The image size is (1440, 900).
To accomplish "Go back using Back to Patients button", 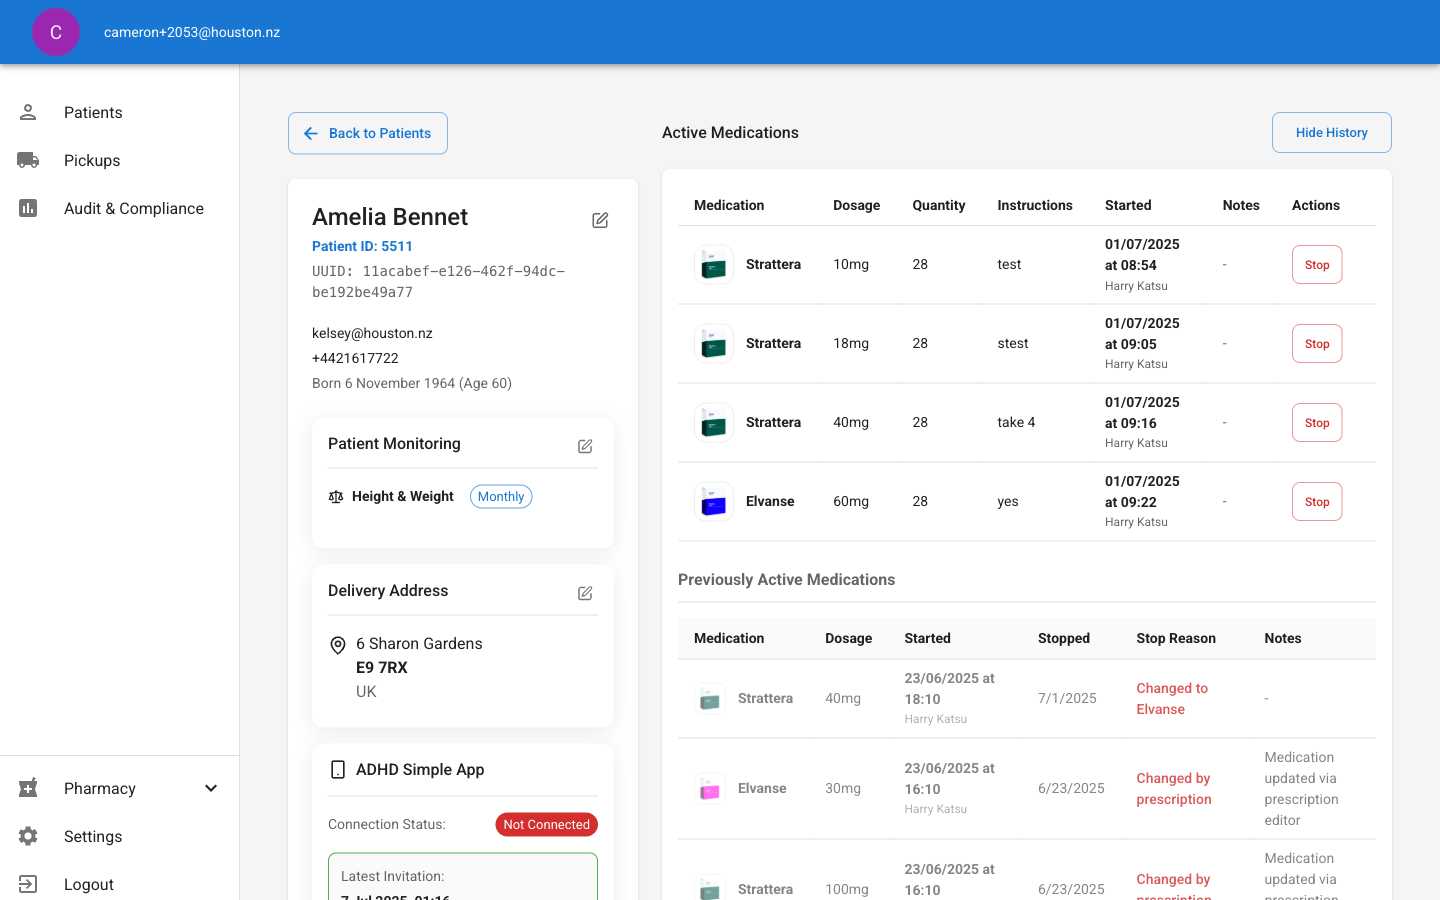I will click(368, 133).
